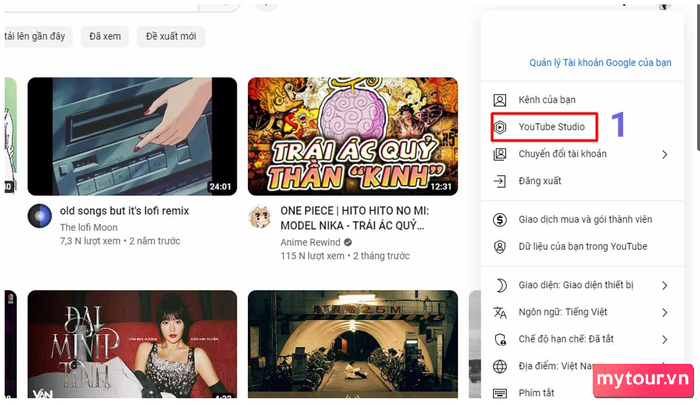
Task: Open The lofi Moon channel avatar
Action: 40,216
